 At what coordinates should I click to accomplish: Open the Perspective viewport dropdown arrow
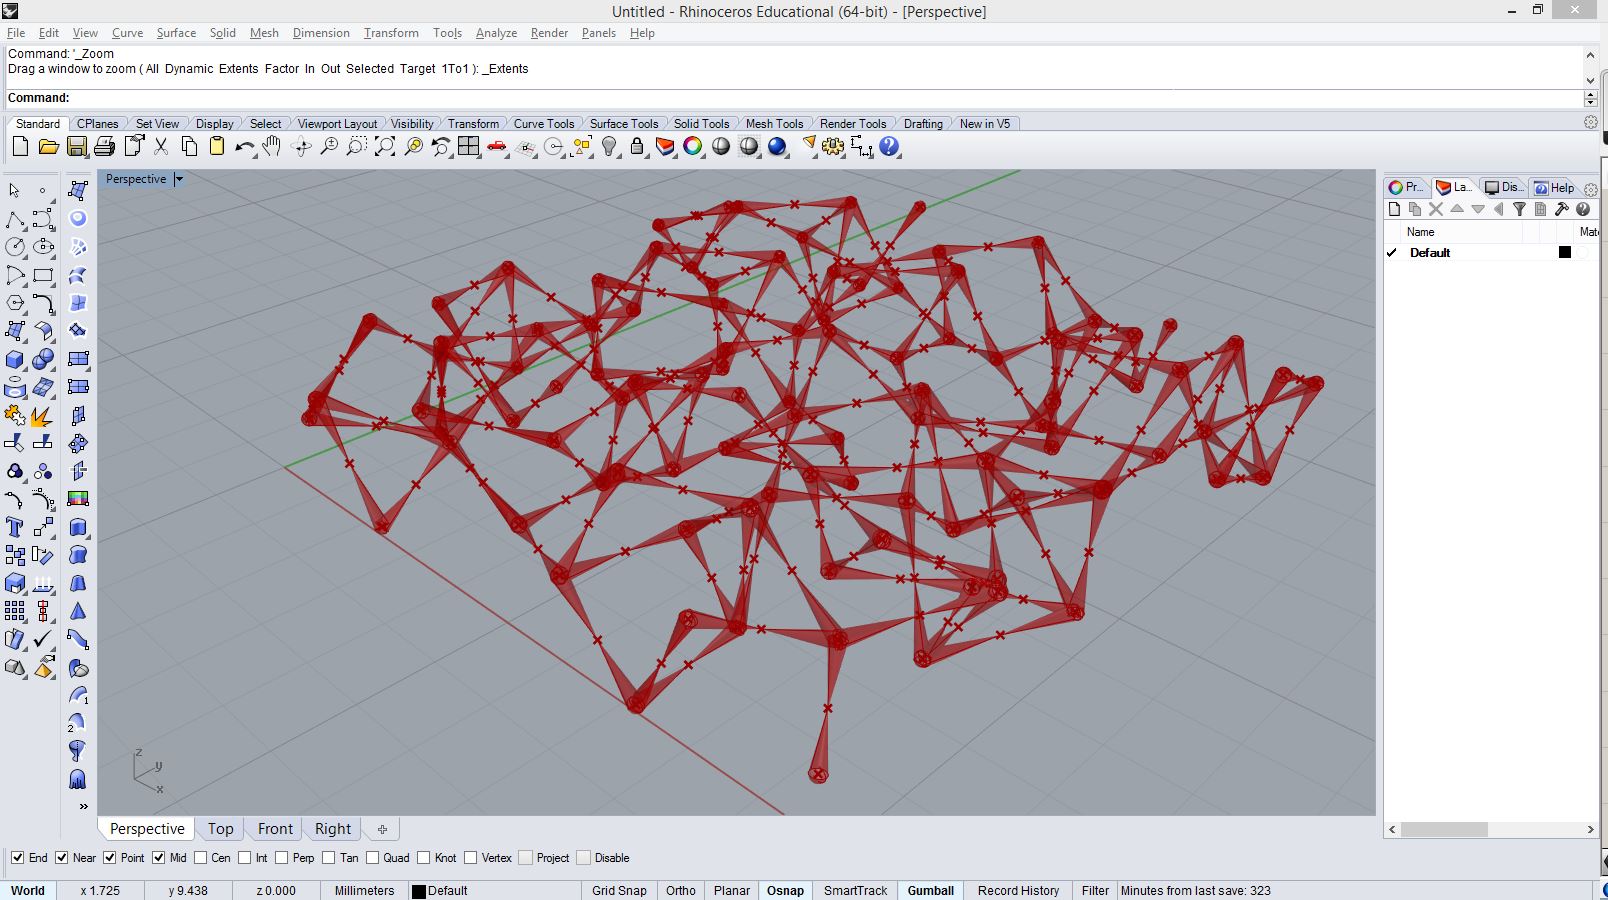click(x=179, y=179)
